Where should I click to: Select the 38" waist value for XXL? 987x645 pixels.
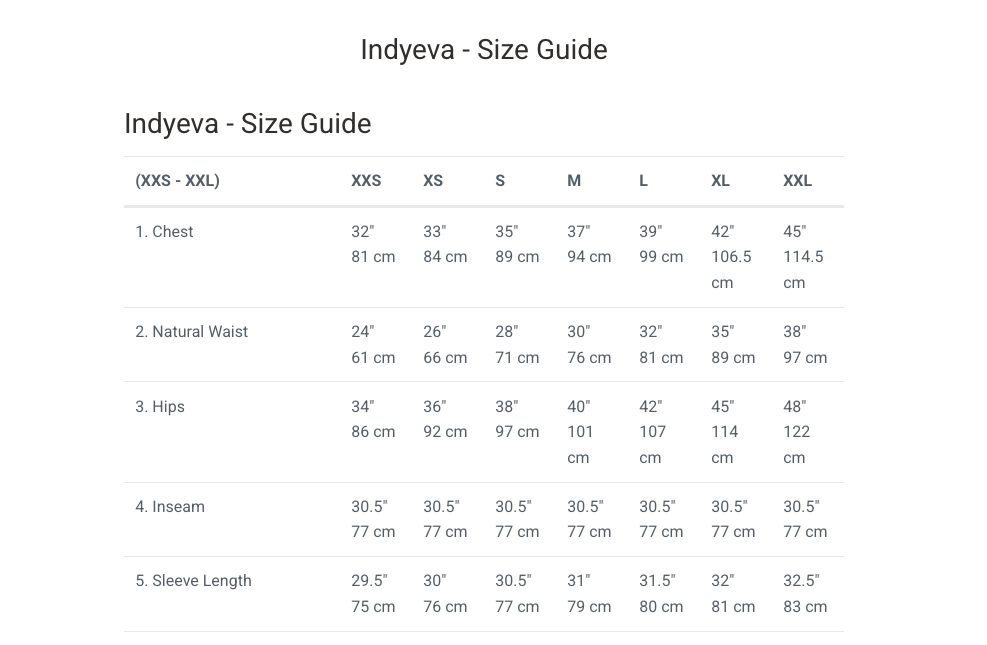pos(794,332)
